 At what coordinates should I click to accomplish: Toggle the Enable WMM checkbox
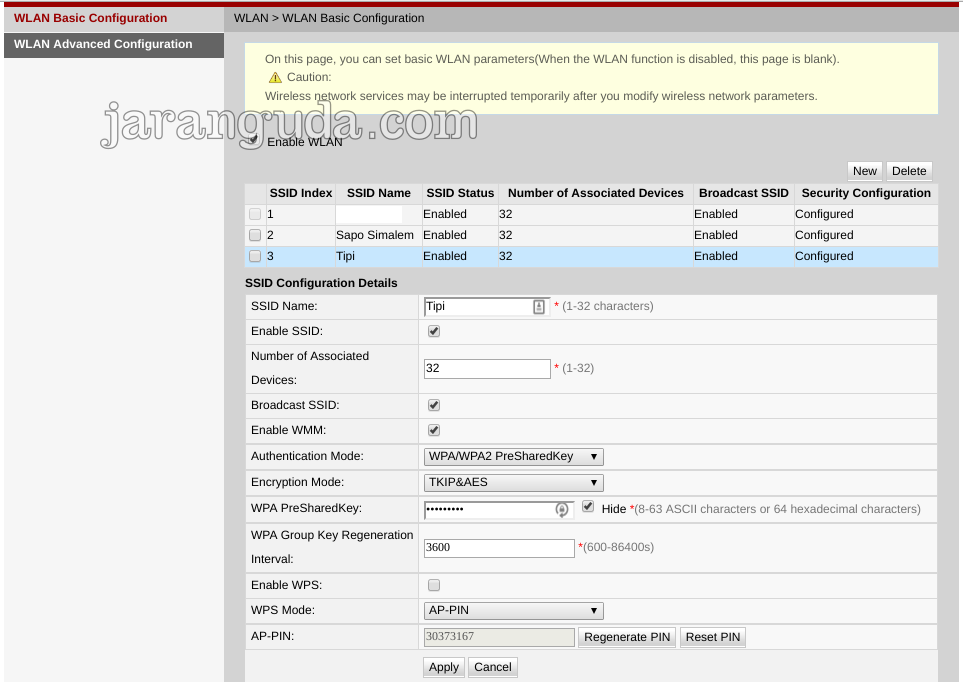tap(434, 430)
